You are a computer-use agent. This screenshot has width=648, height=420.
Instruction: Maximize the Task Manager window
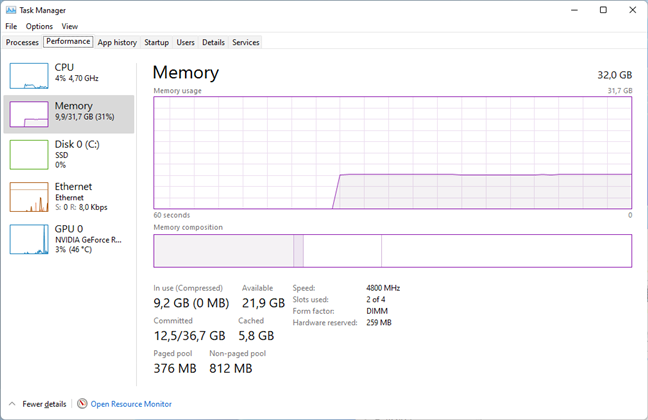(x=603, y=10)
